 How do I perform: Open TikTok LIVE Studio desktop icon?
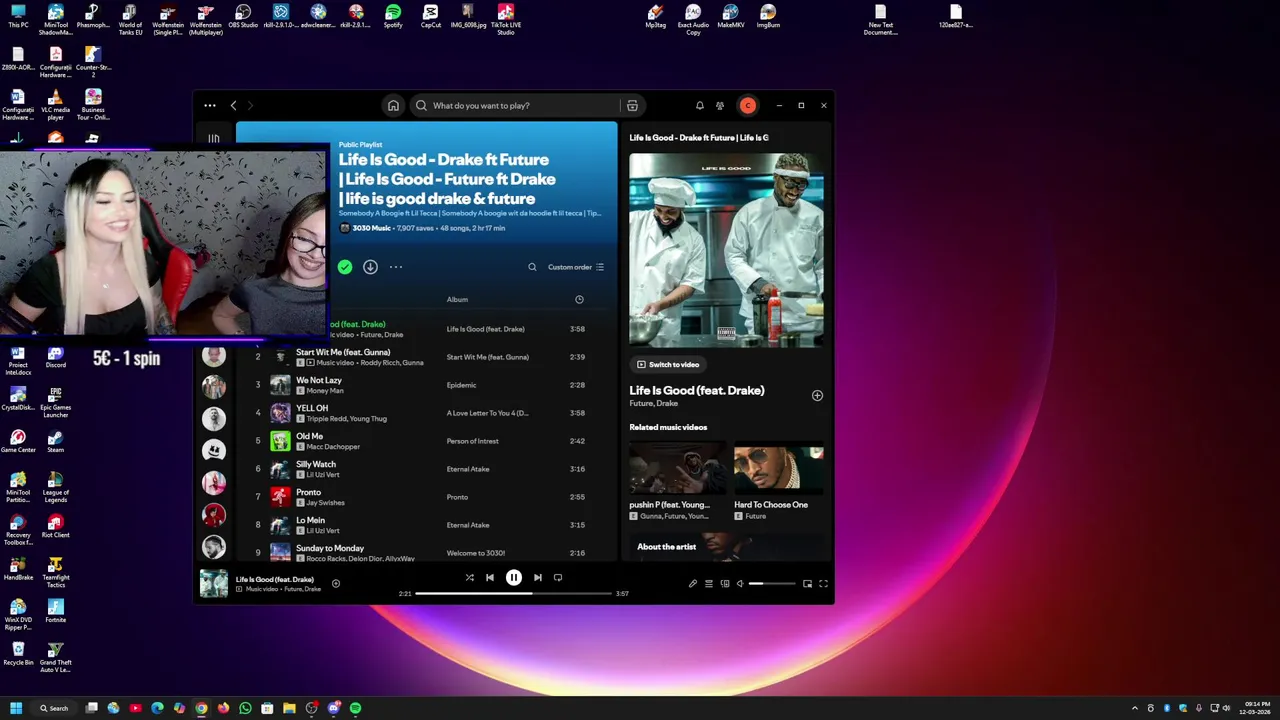[x=506, y=19]
